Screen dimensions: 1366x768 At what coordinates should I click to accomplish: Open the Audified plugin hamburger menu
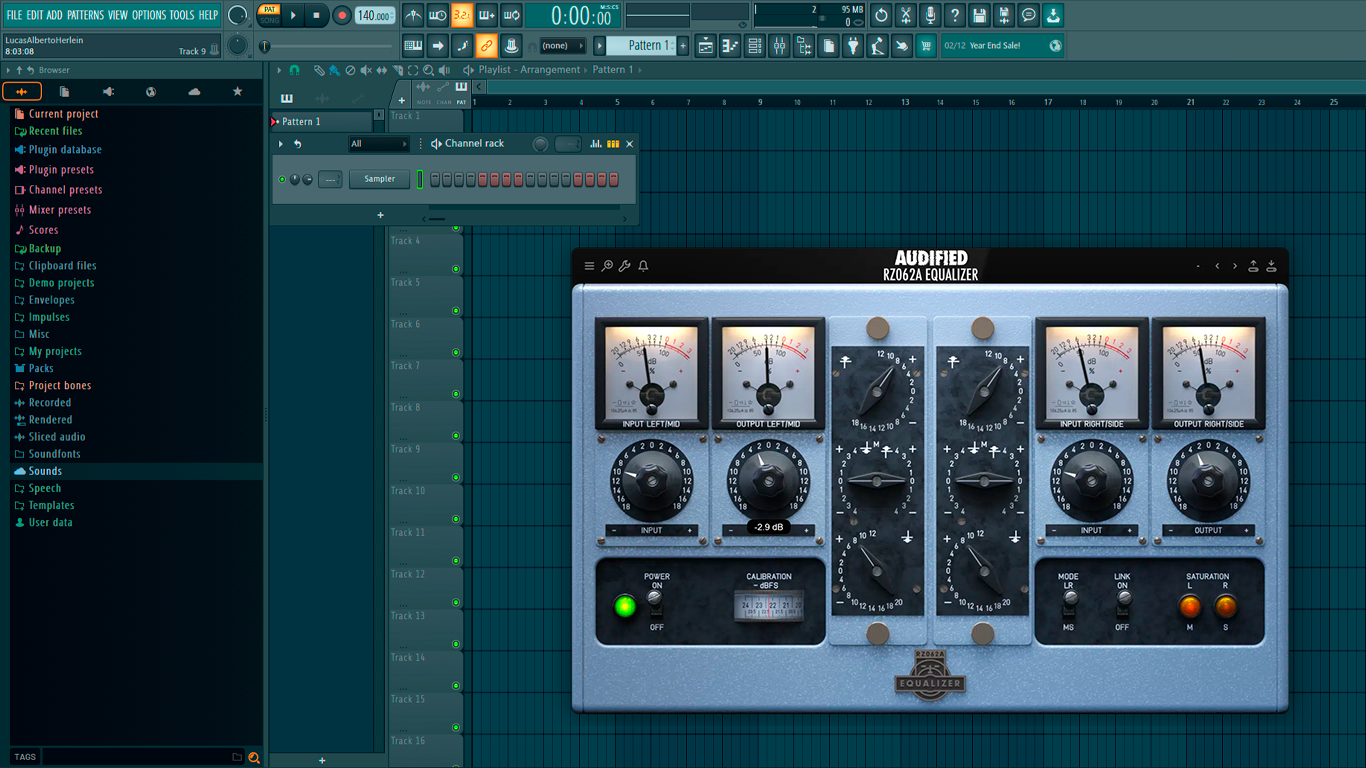[x=589, y=266]
